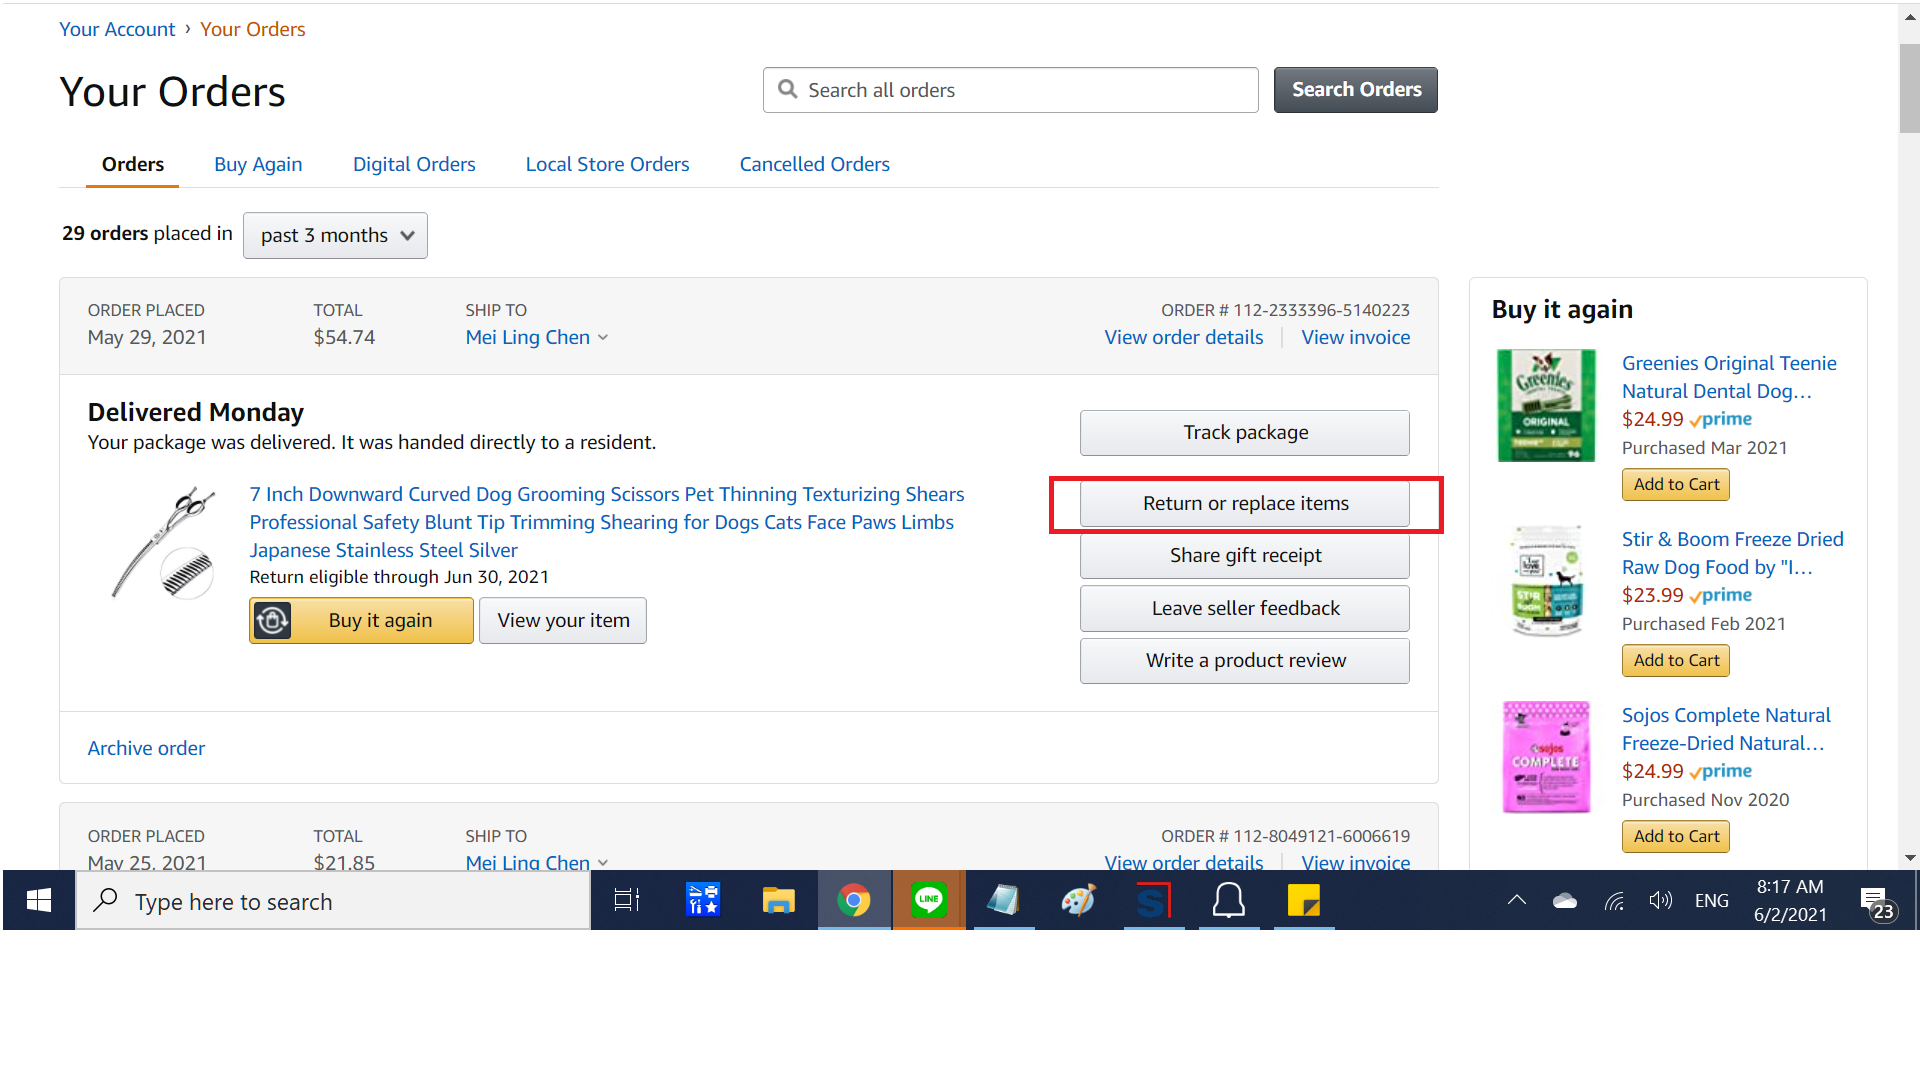1920x1080 pixels.
Task: Open the OneDrive cloud tray icon
Action: tap(1565, 901)
